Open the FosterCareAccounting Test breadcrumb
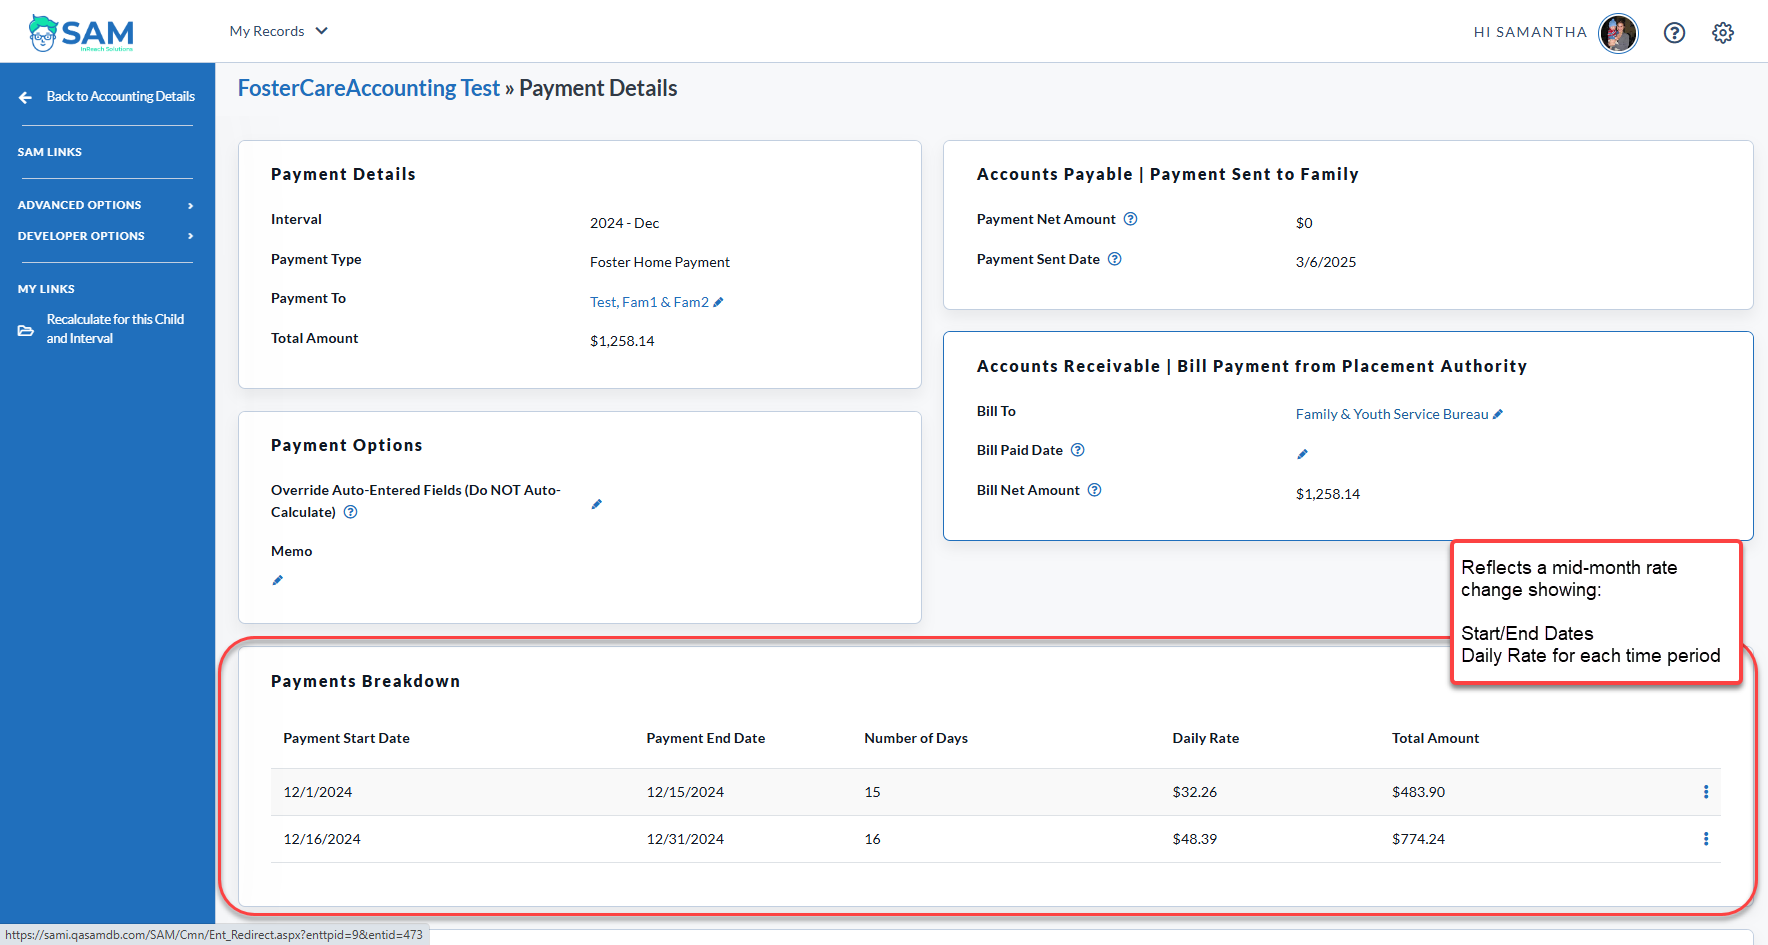The height and width of the screenshot is (945, 1768). tap(368, 88)
